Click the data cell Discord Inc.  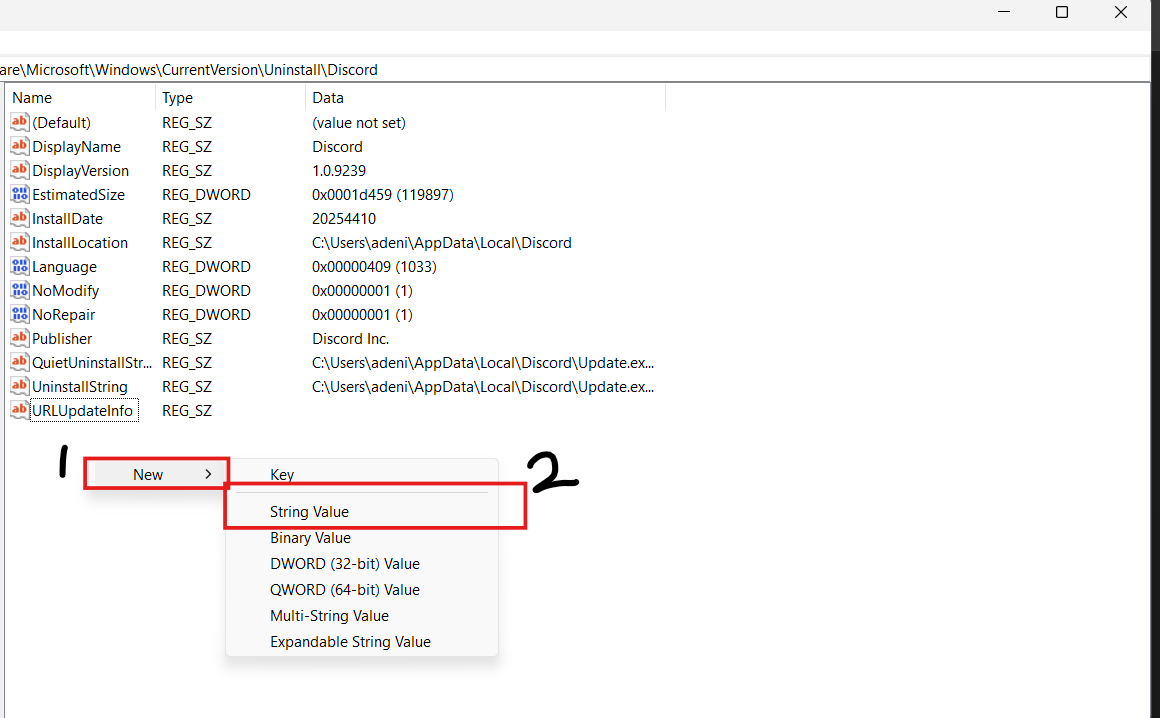pos(350,339)
